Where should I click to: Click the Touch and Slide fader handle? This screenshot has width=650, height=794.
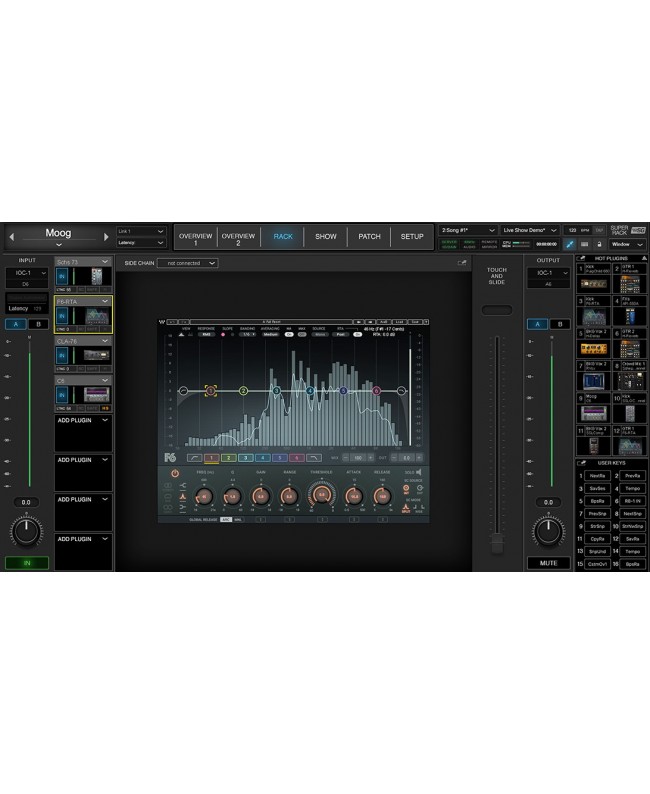coord(497,545)
